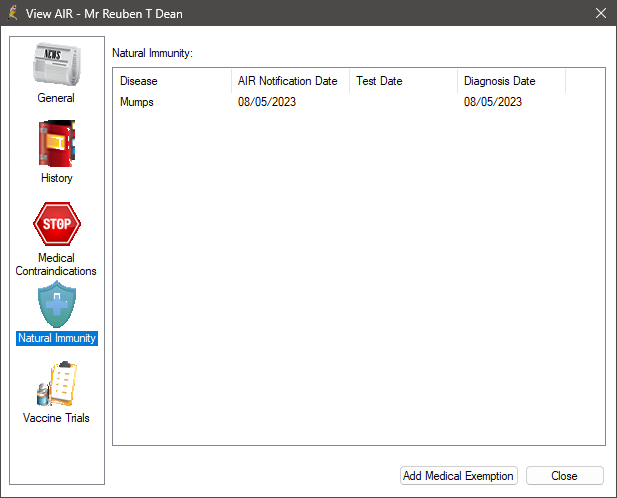Switch to the 'History' text label
617x498 pixels.
tap(56, 178)
